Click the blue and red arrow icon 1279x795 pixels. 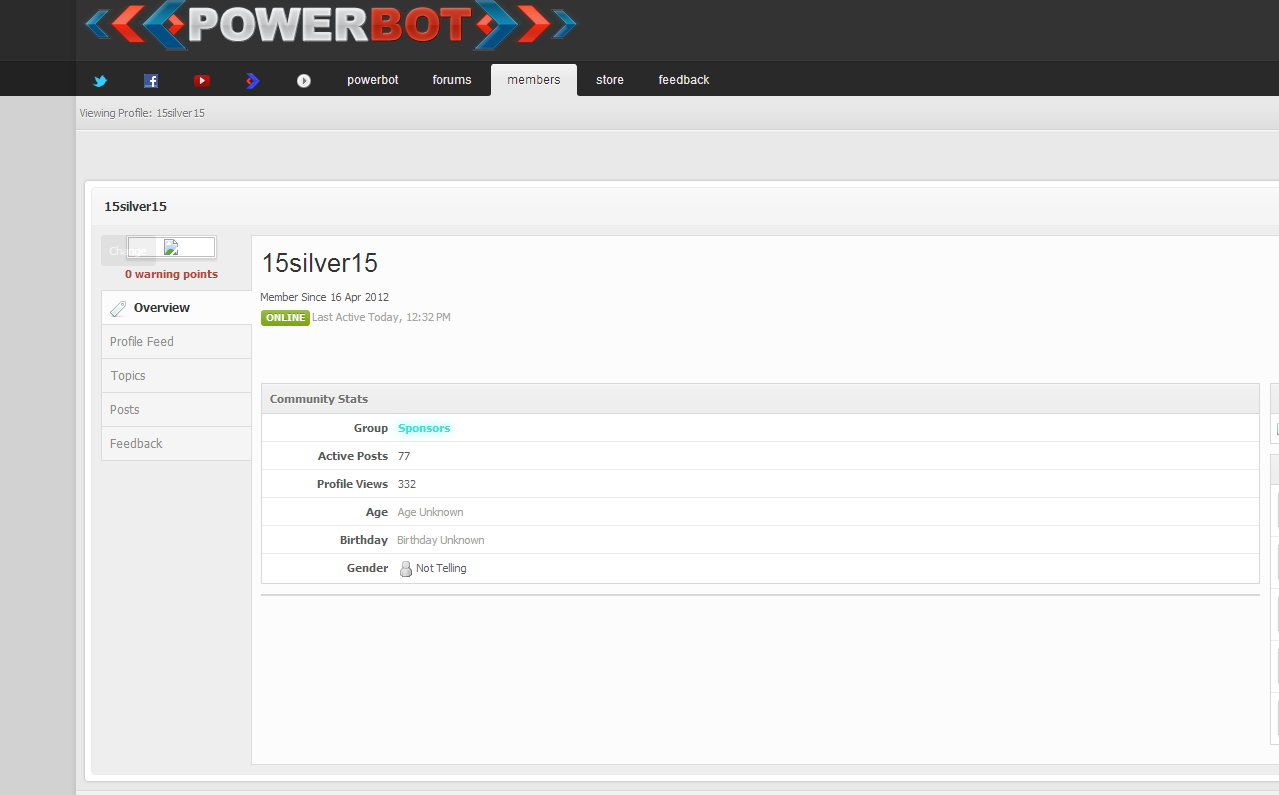253,81
